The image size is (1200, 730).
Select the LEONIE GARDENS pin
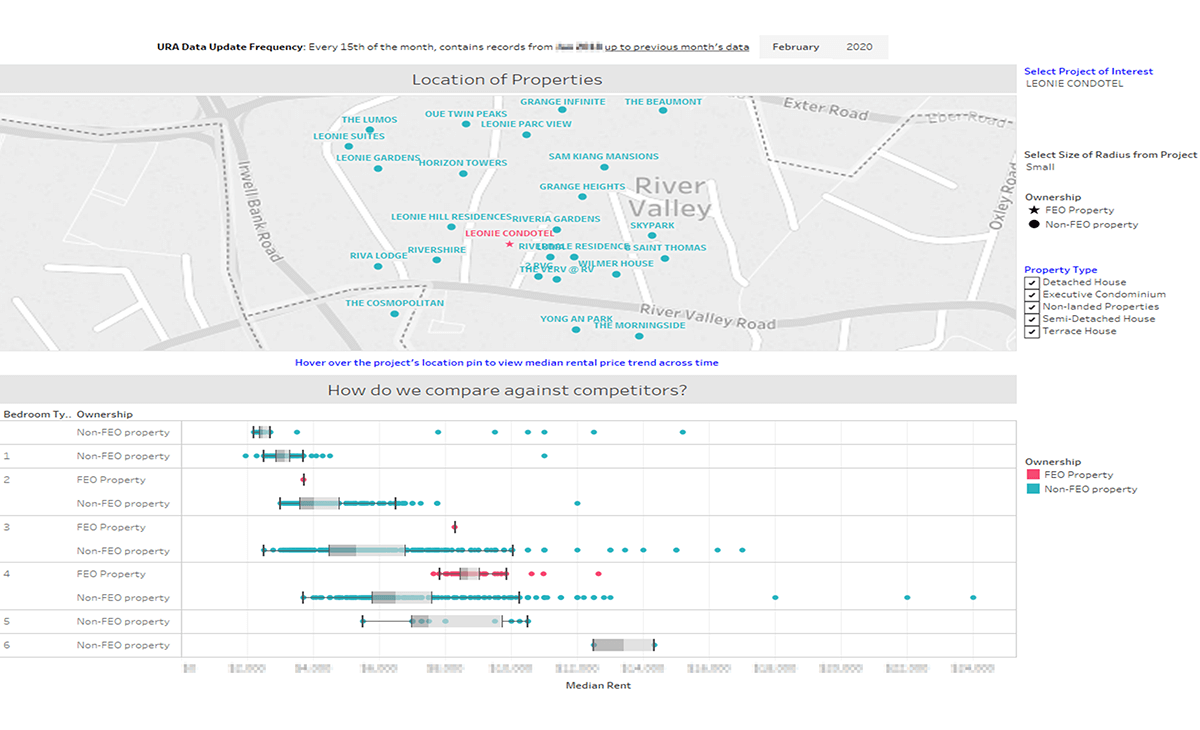point(378,168)
